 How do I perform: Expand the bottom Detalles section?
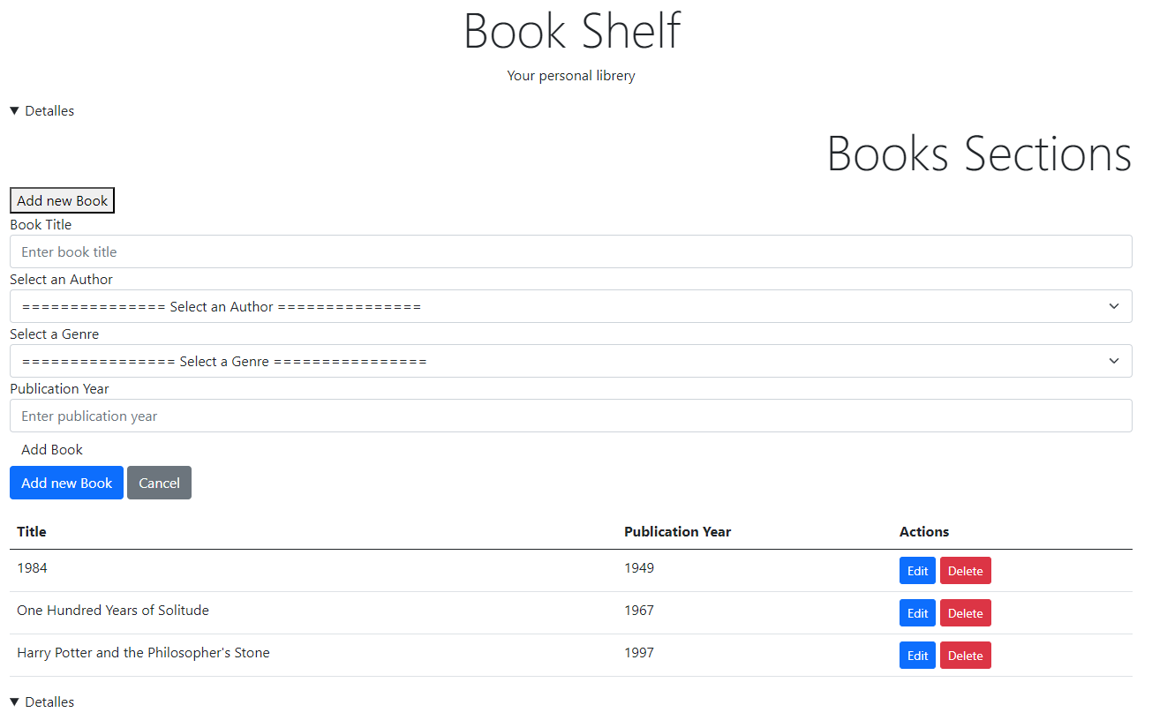point(41,701)
